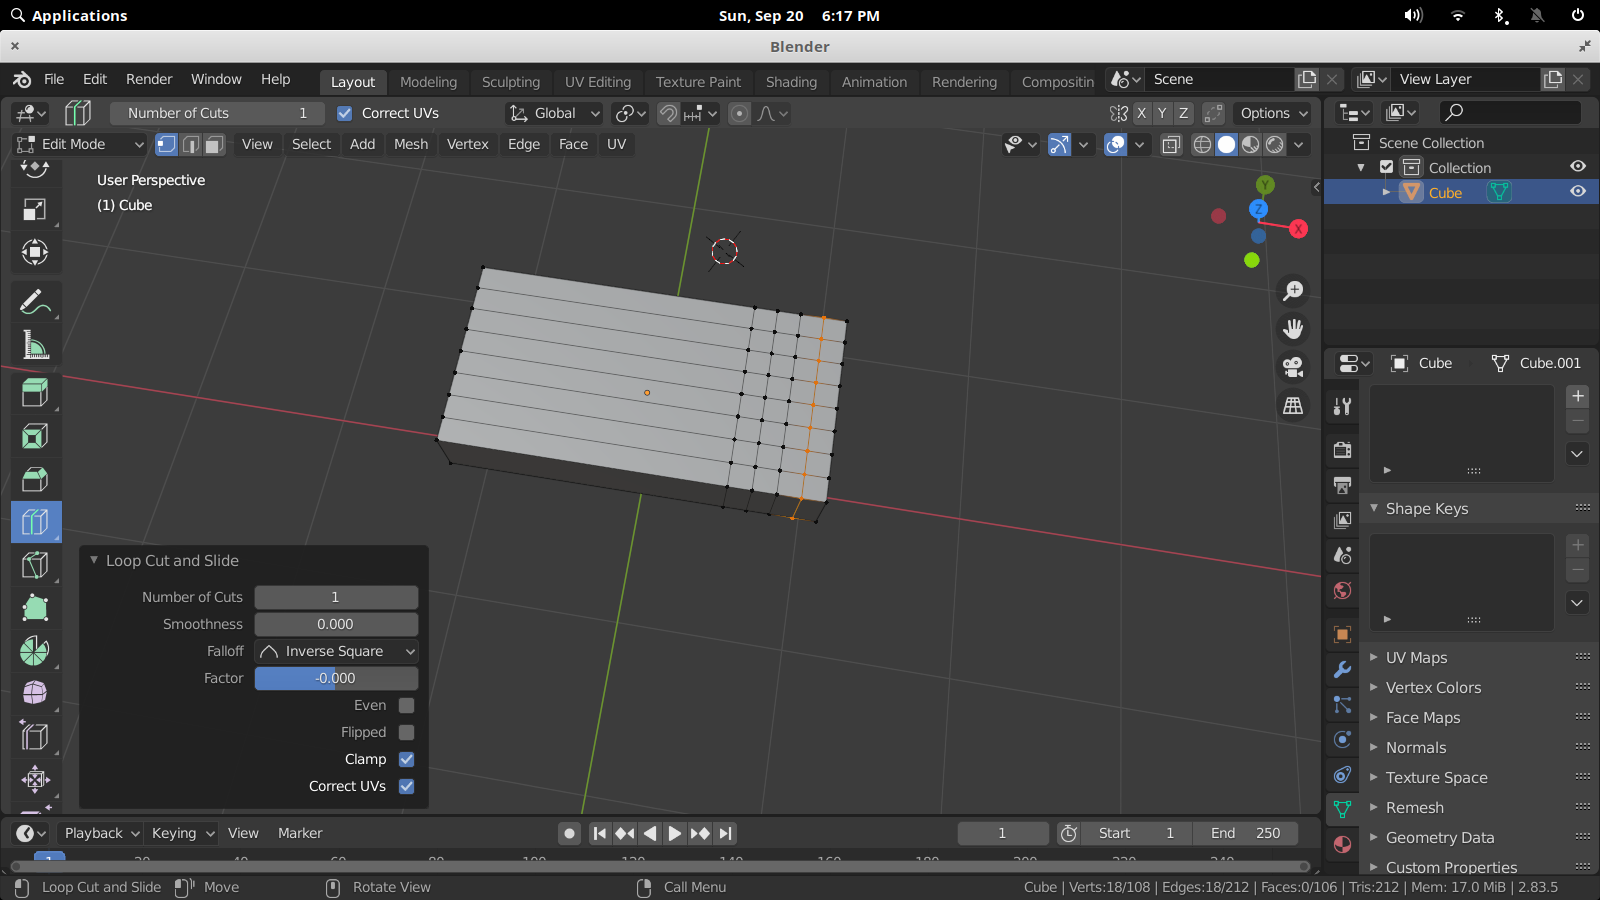1600x900 pixels.
Task: Collapse the Shape Keys panel
Action: (x=1374, y=508)
